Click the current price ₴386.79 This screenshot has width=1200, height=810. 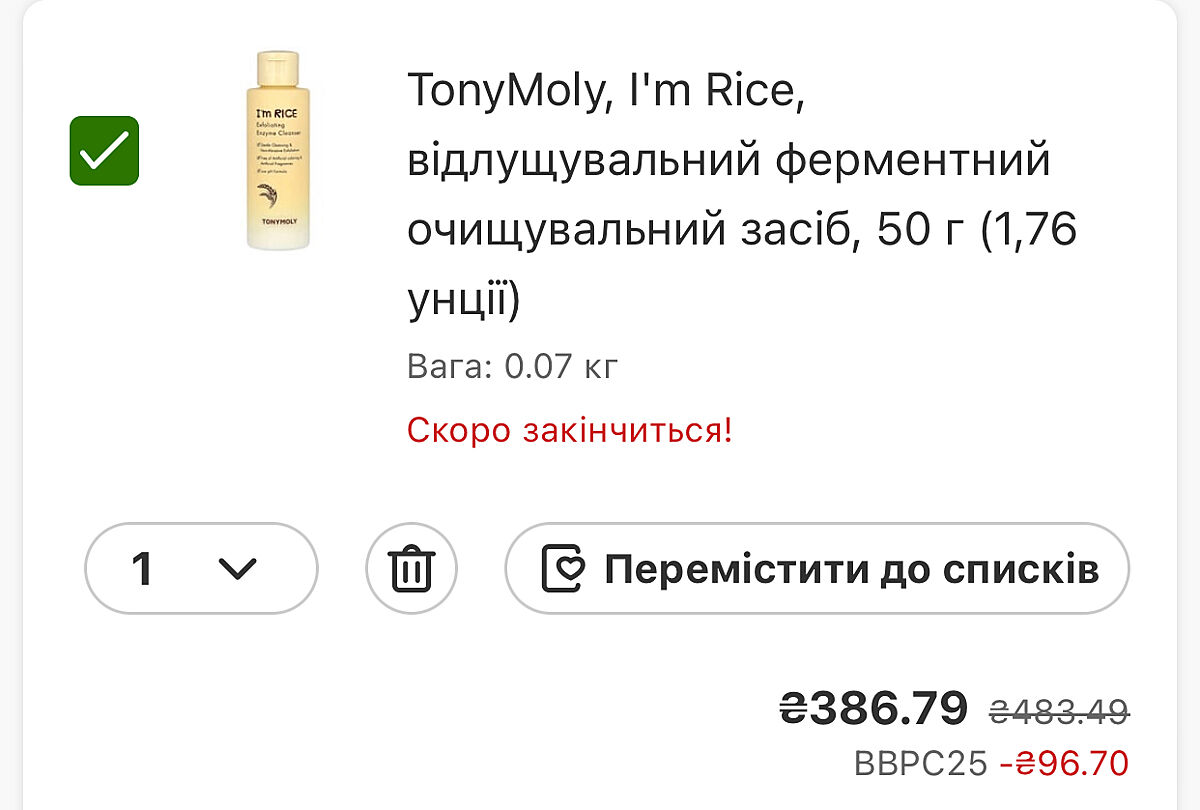tap(873, 708)
